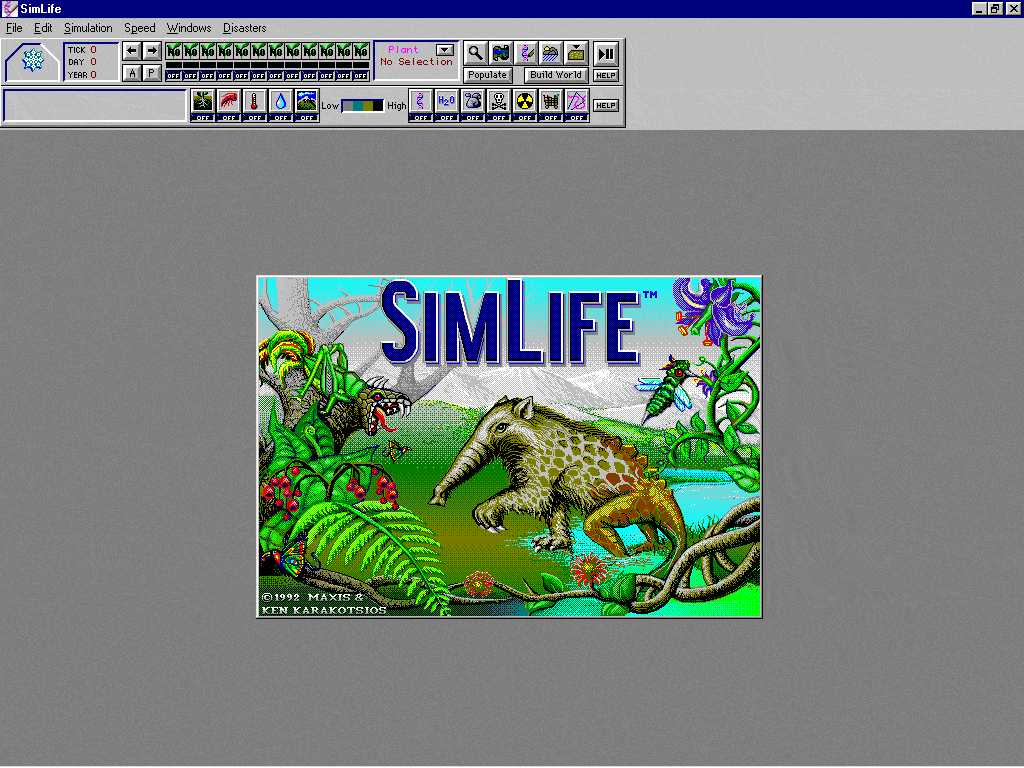The width and height of the screenshot is (1024, 768).
Task: Open the Edit menu
Action: [43, 28]
